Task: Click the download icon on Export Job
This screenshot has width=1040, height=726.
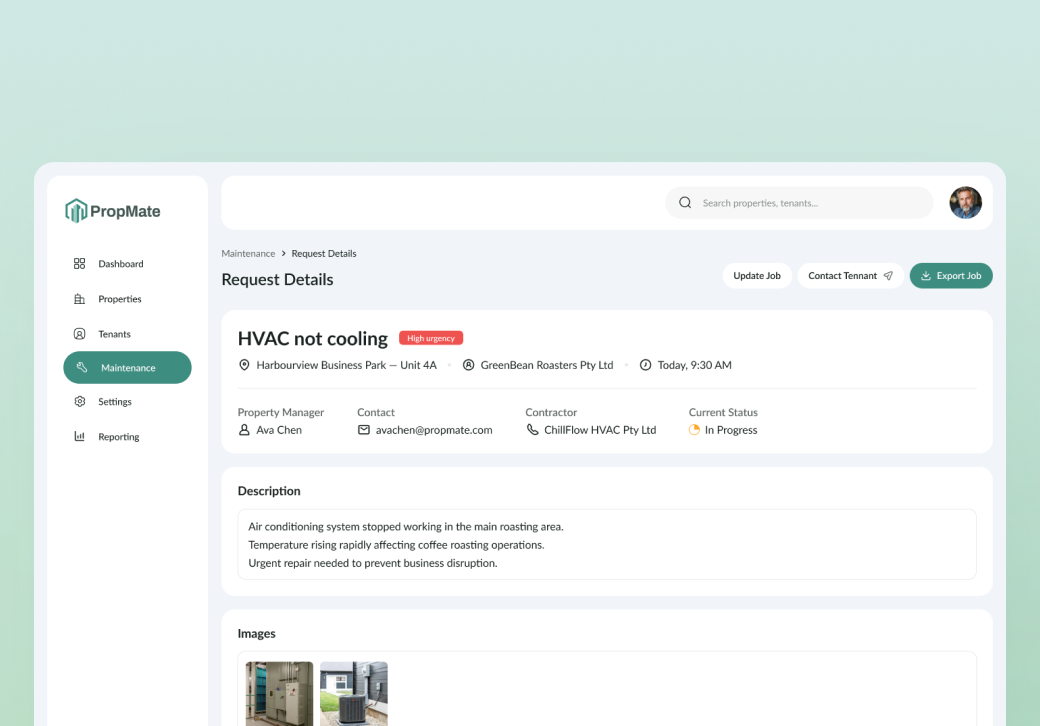Action: (926, 276)
